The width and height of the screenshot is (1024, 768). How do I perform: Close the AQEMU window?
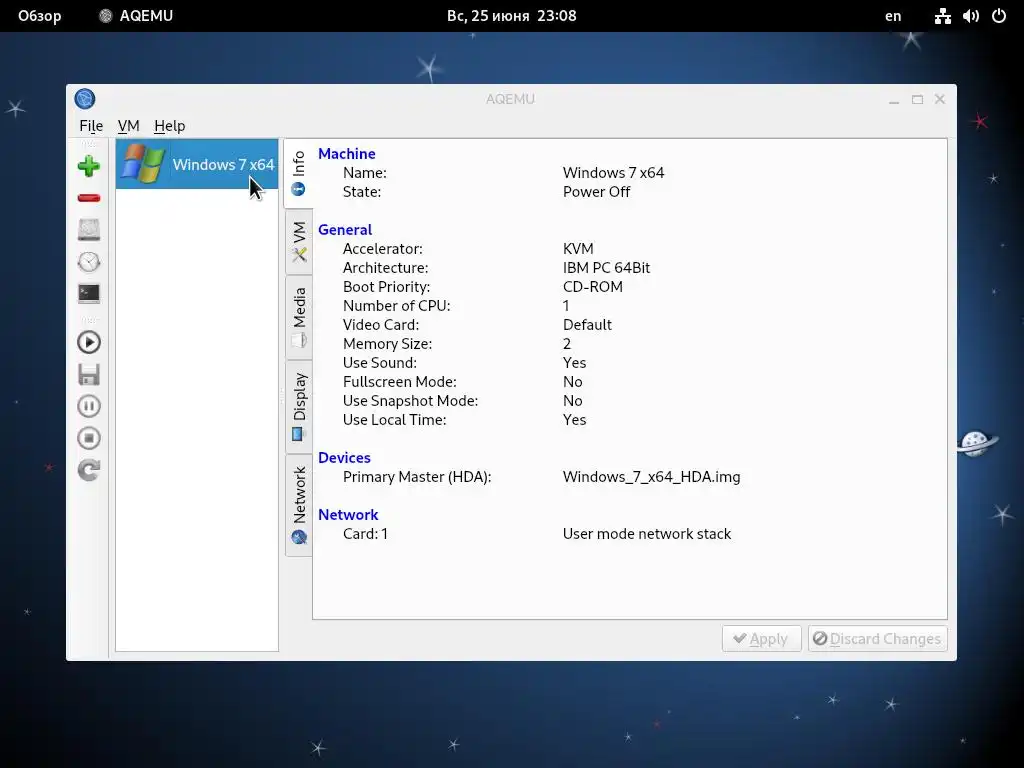940,99
